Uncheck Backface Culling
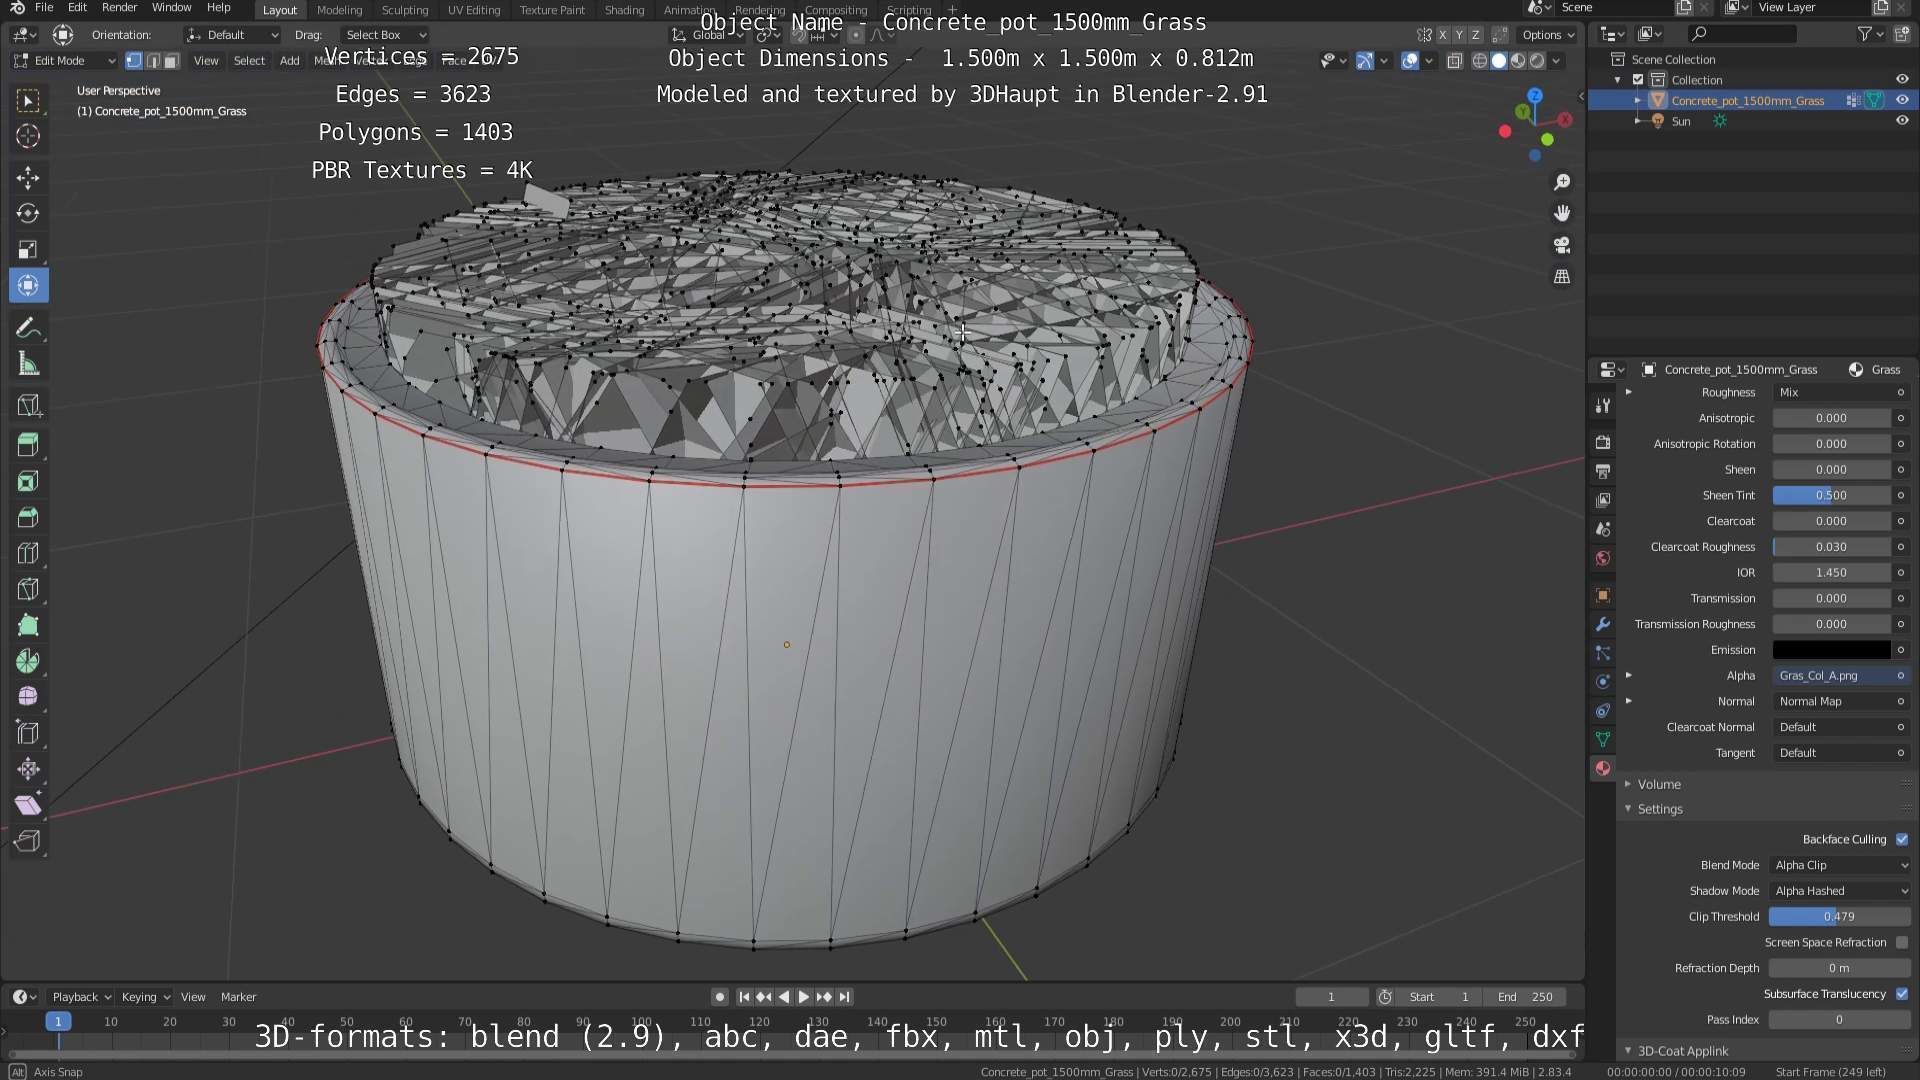This screenshot has width=1920, height=1080. (x=1902, y=839)
